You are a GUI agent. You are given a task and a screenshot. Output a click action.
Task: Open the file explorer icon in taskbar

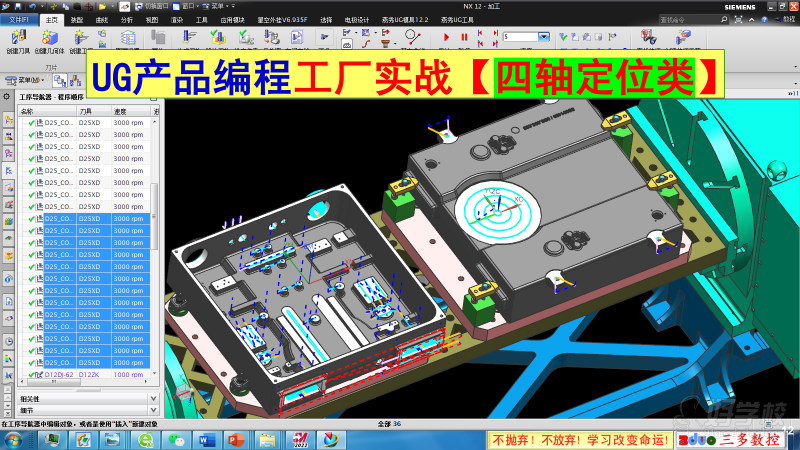coord(268,440)
